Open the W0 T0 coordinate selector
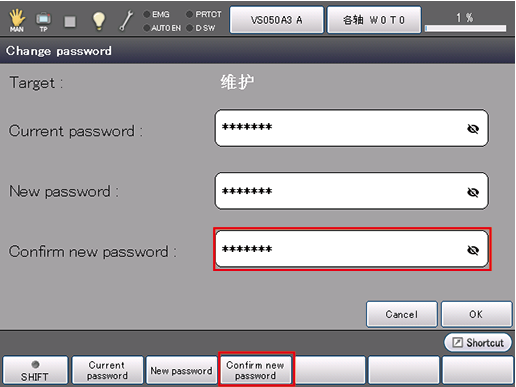516x387 pixels. point(374,20)
